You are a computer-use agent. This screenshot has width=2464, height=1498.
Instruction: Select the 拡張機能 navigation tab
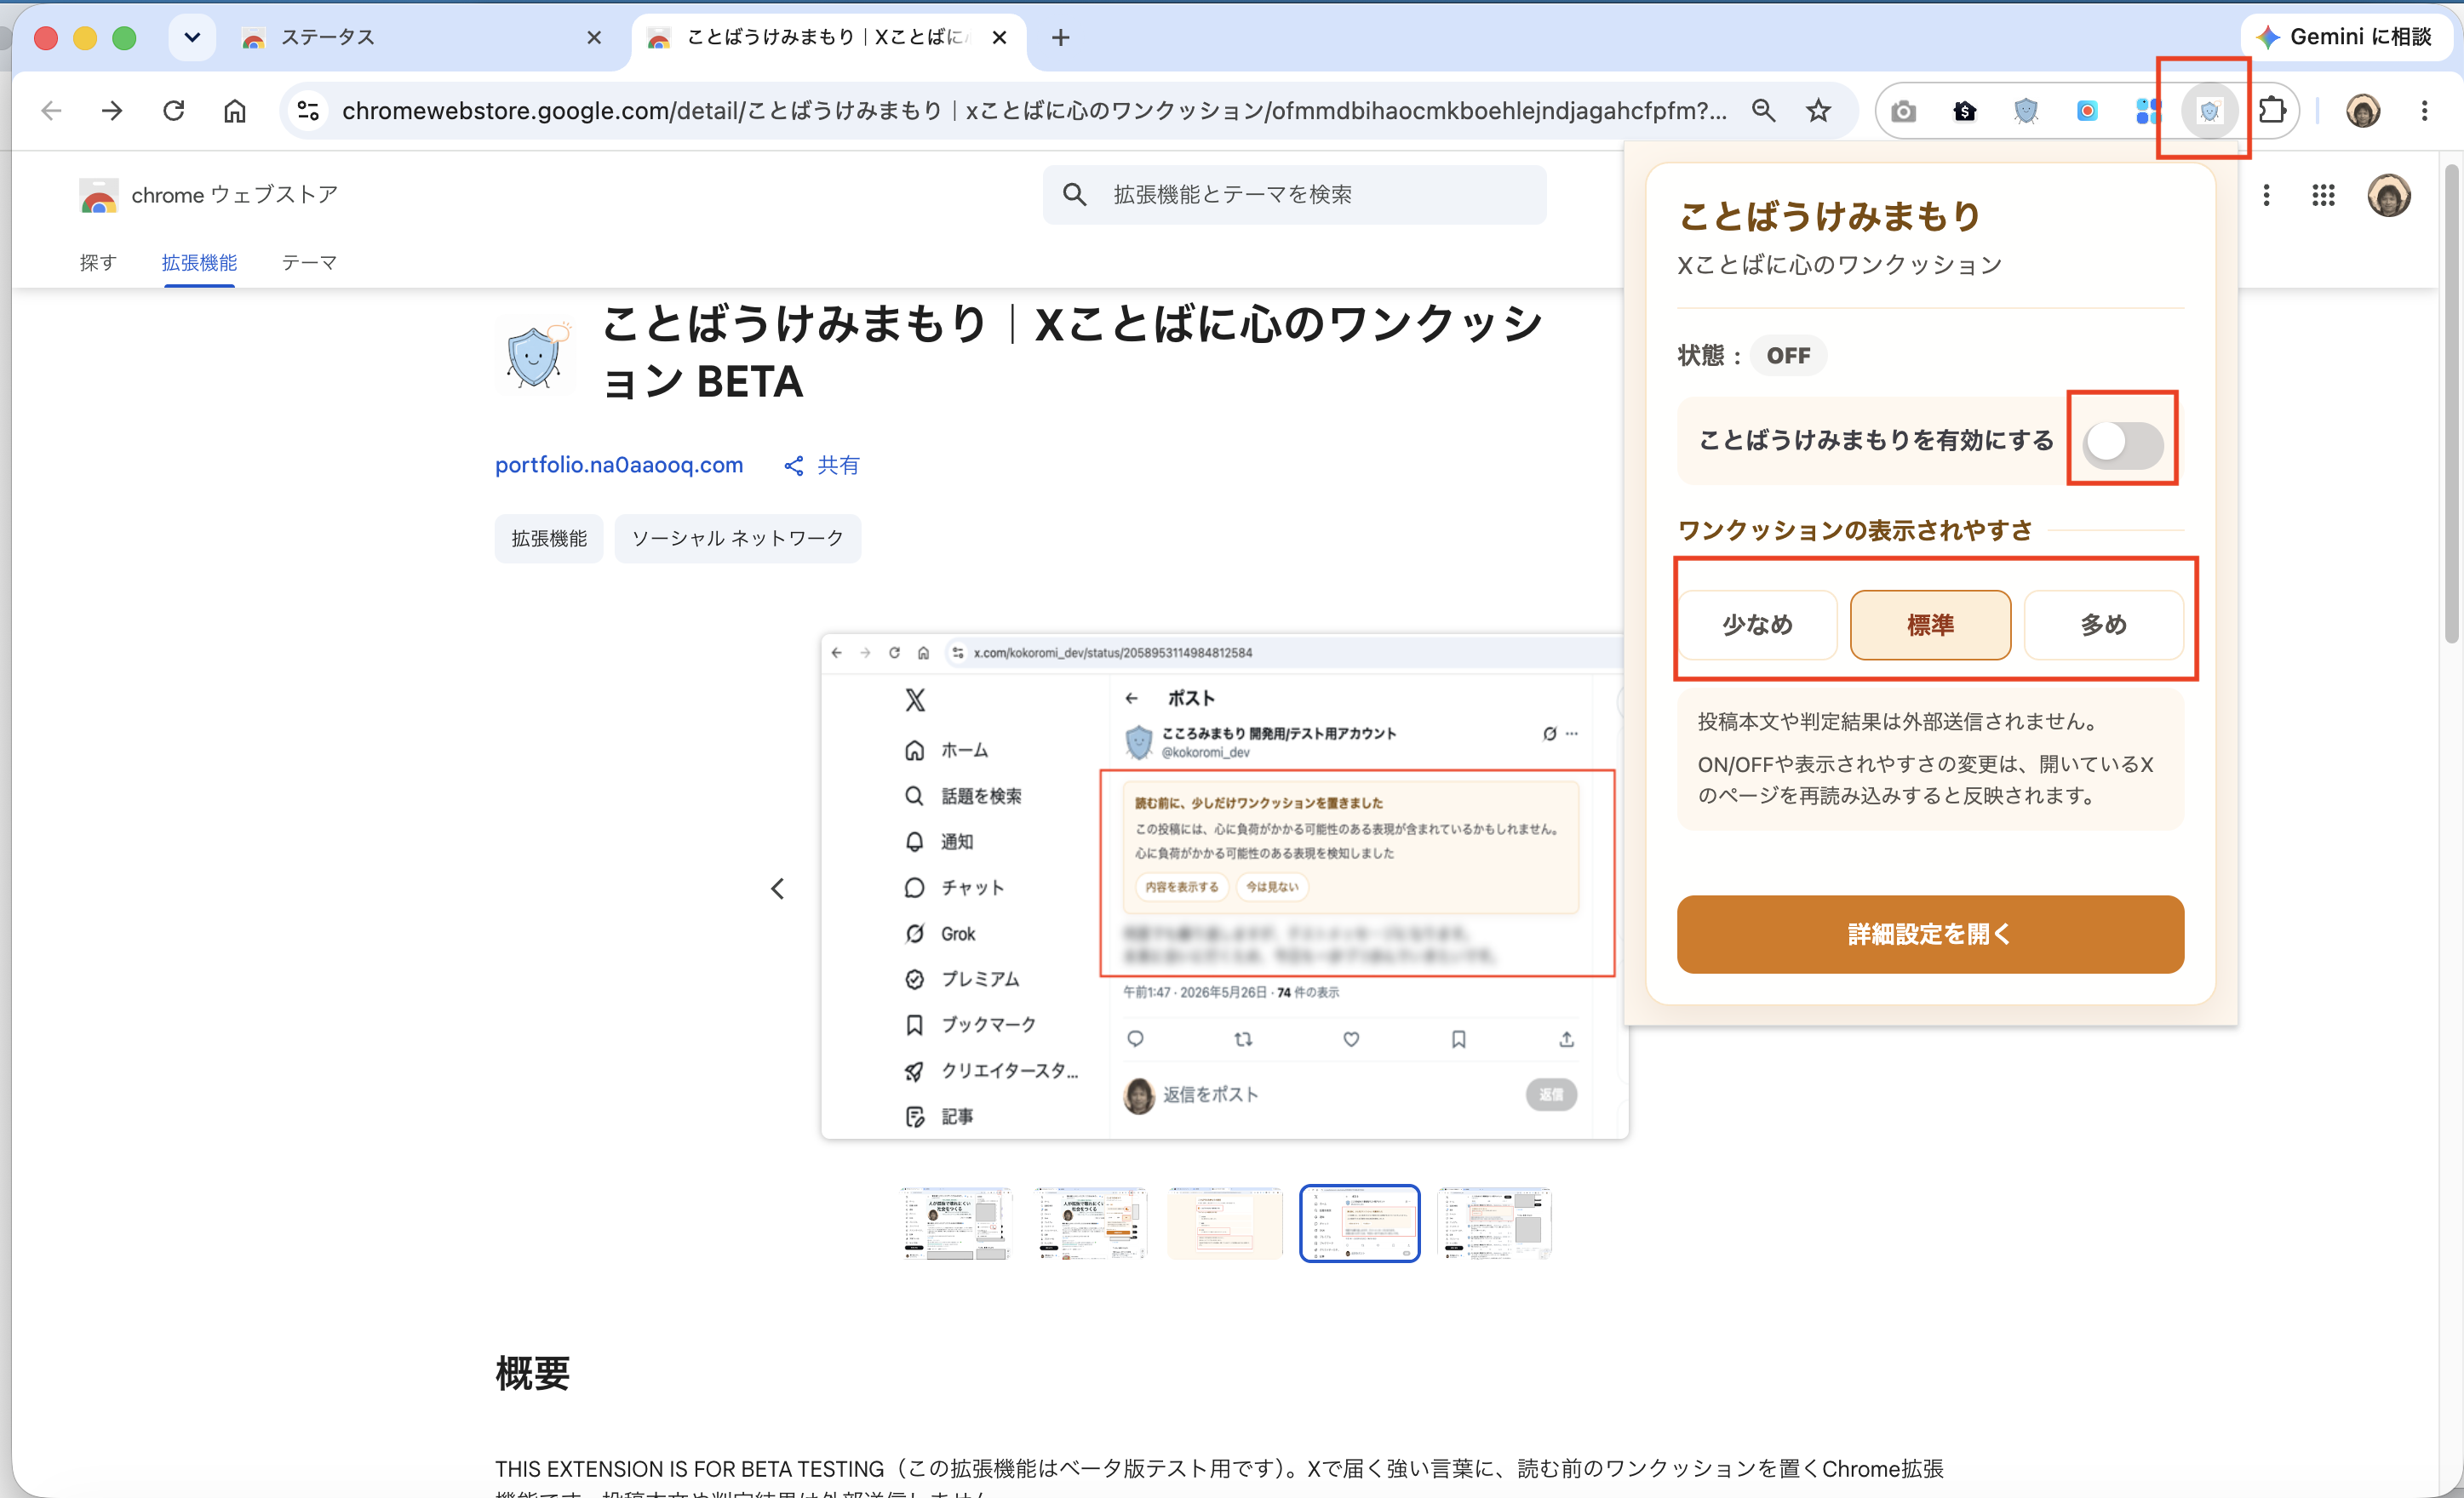(x=199, y=263)
